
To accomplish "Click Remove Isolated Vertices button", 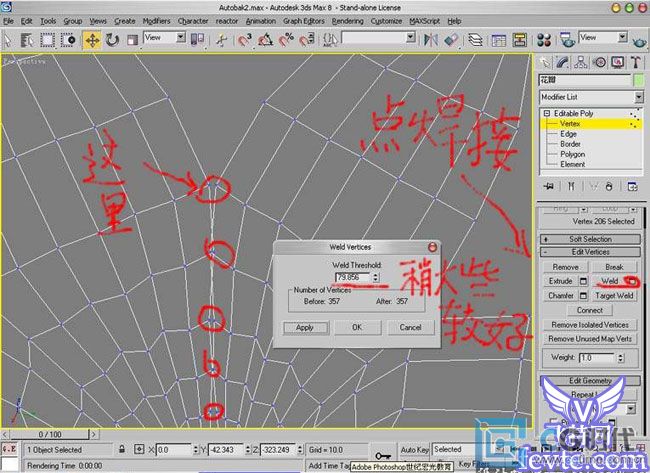I will 590,325.
